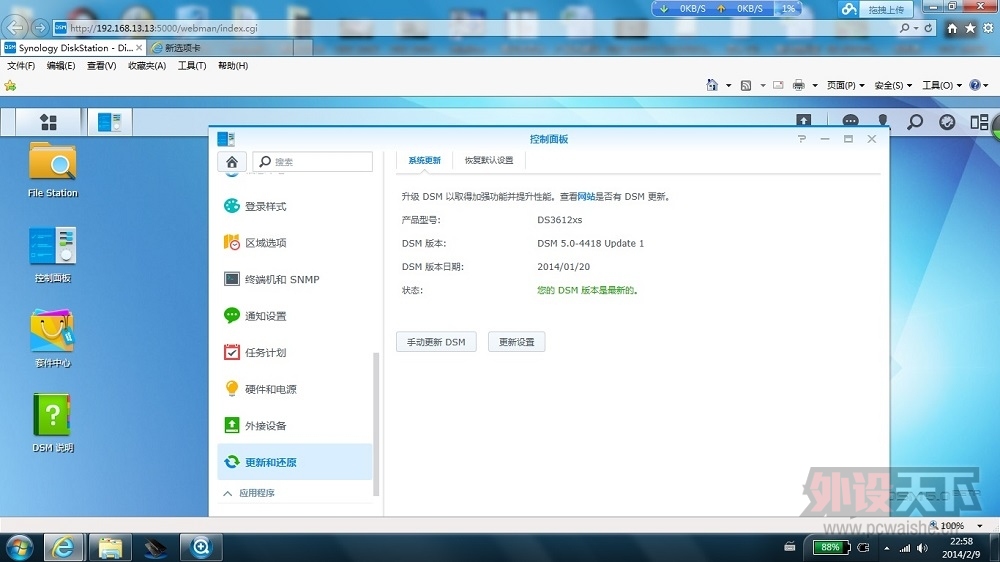1000x562 pixels.
Task: Open DSM upload queue icon
Action: pyautogui.click(x=804, y=121)
